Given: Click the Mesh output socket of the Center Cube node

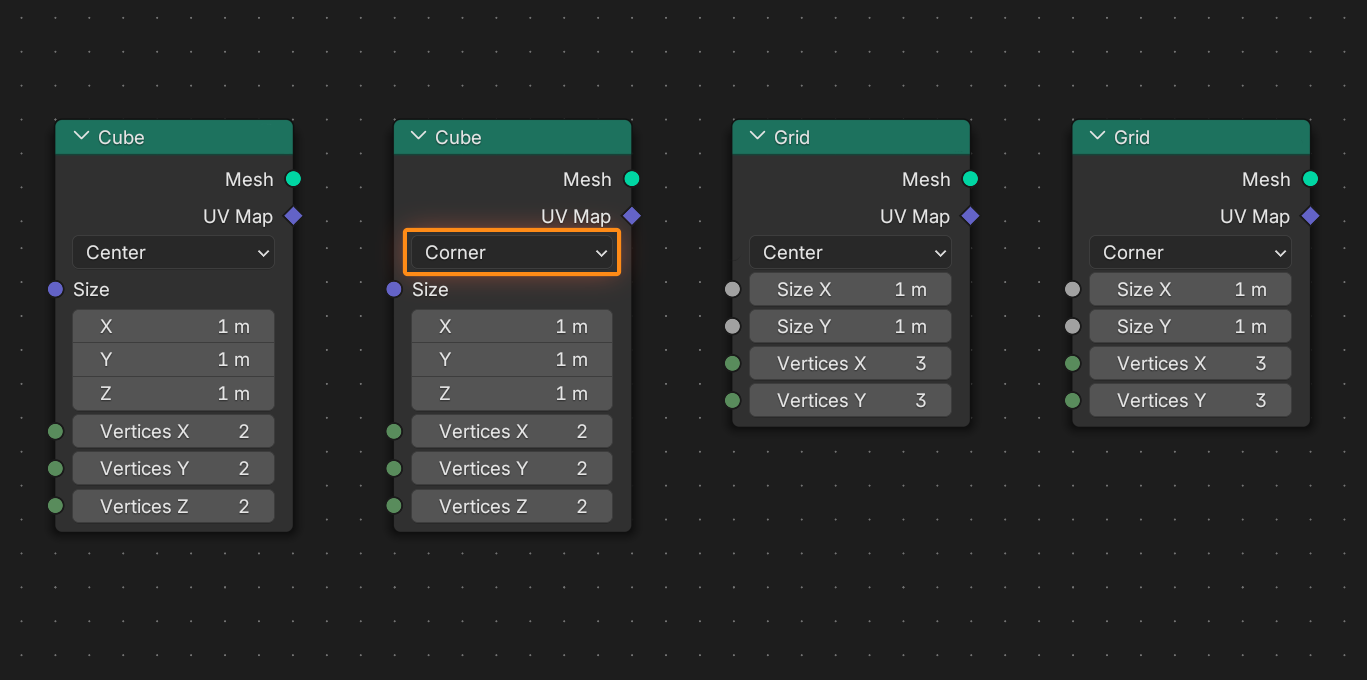Looking at the screenshot, I should click(x=293, y=179).
